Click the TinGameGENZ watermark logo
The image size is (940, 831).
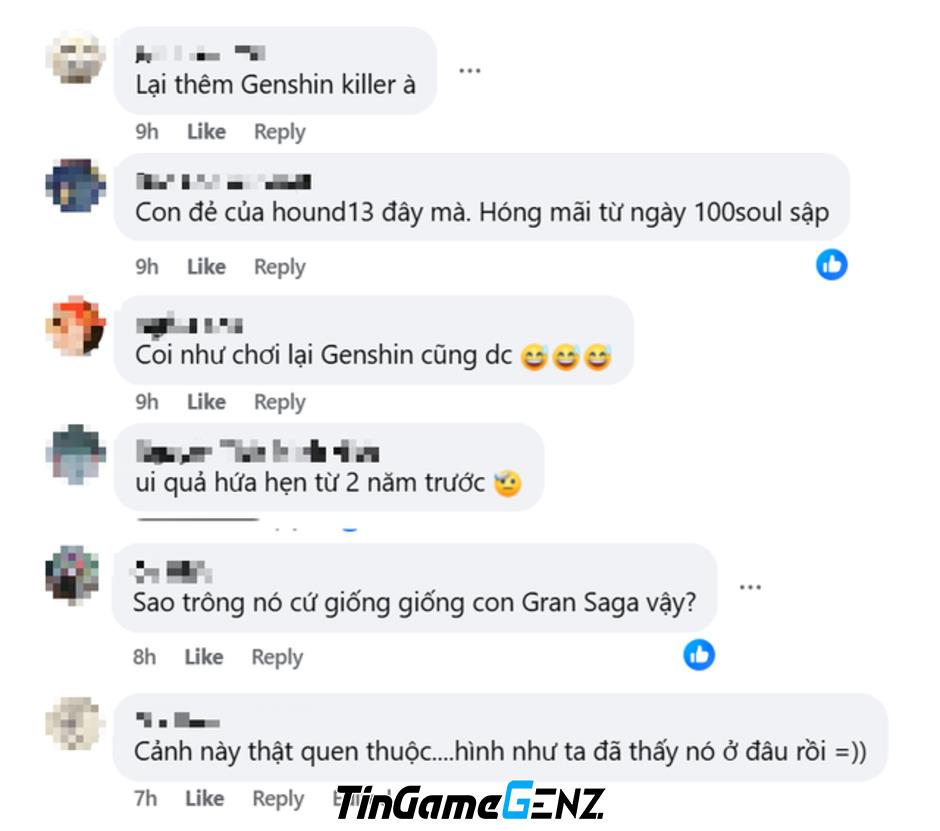point(470,801)
